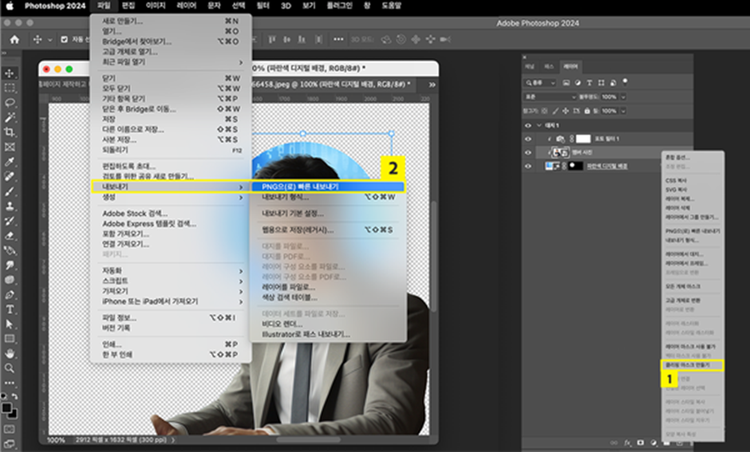This screenshot has width=750, height=452.
Task: Select the Rectangle shape tool
Action: coord(10,339)
